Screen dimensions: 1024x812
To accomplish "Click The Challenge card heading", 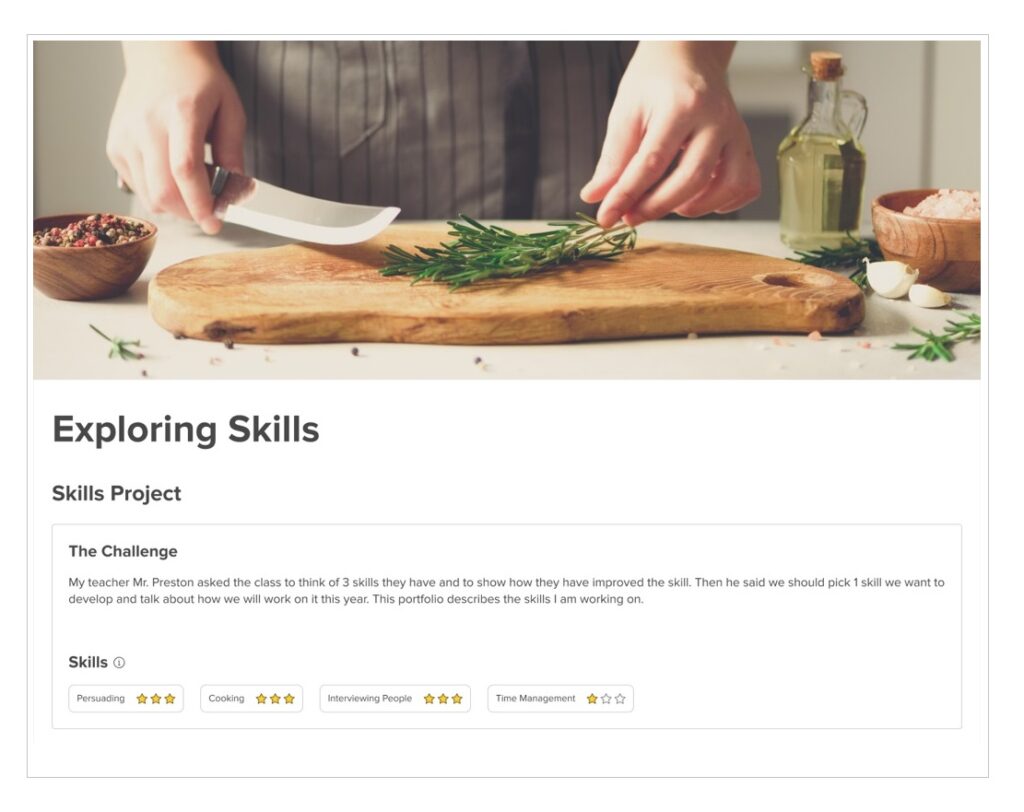I will click(123, 551).
